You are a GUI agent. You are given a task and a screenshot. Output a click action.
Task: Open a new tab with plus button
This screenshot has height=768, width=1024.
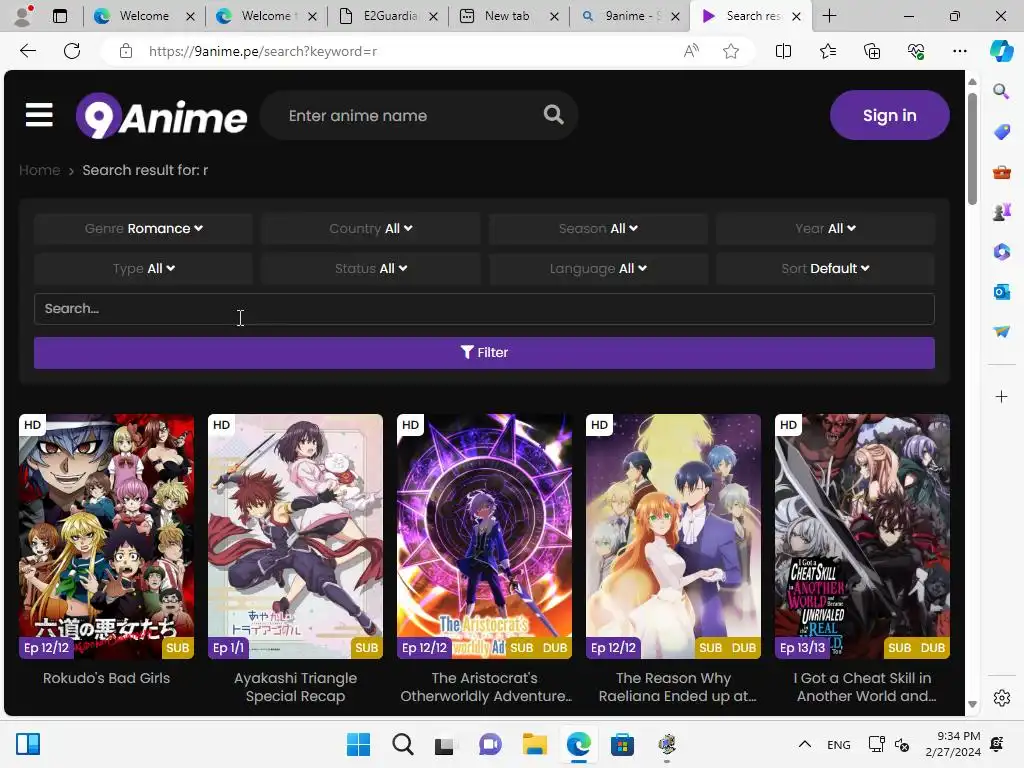click(x=829, y=16)
